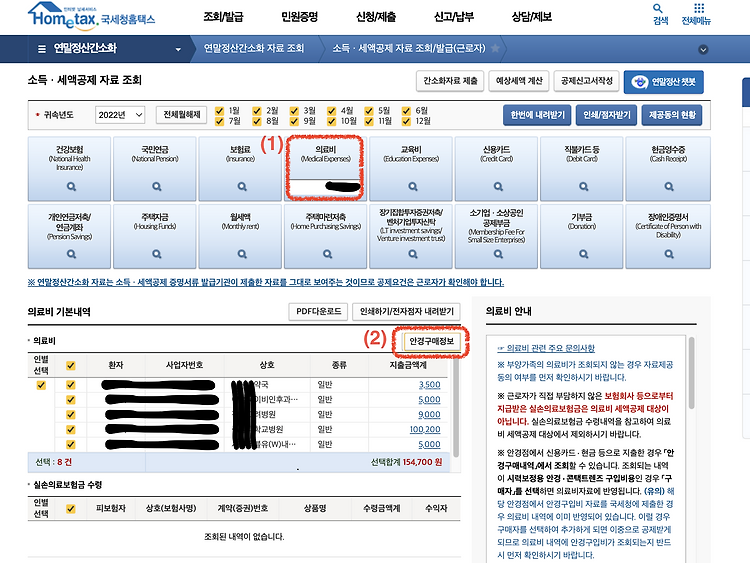The image size is (750, 563).
Task: Click the 100,200 amount link
Action: tap(425, 430)
